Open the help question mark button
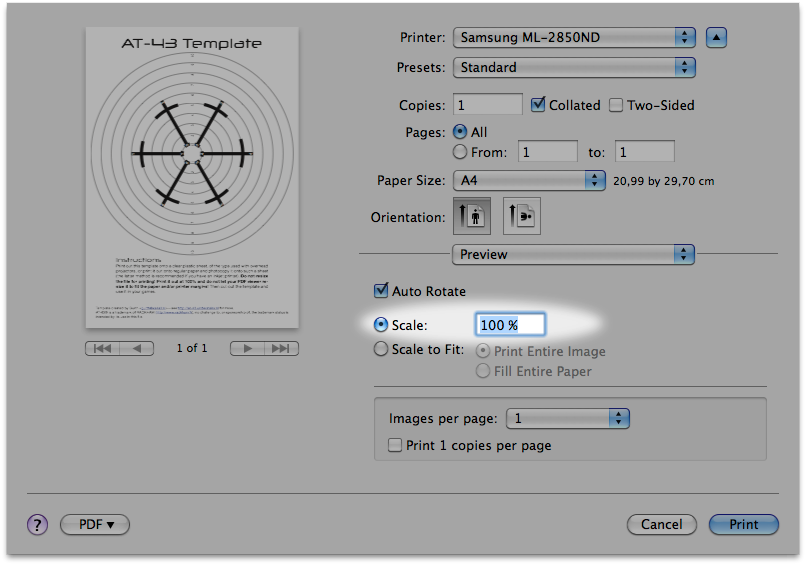 click(37, 524)
